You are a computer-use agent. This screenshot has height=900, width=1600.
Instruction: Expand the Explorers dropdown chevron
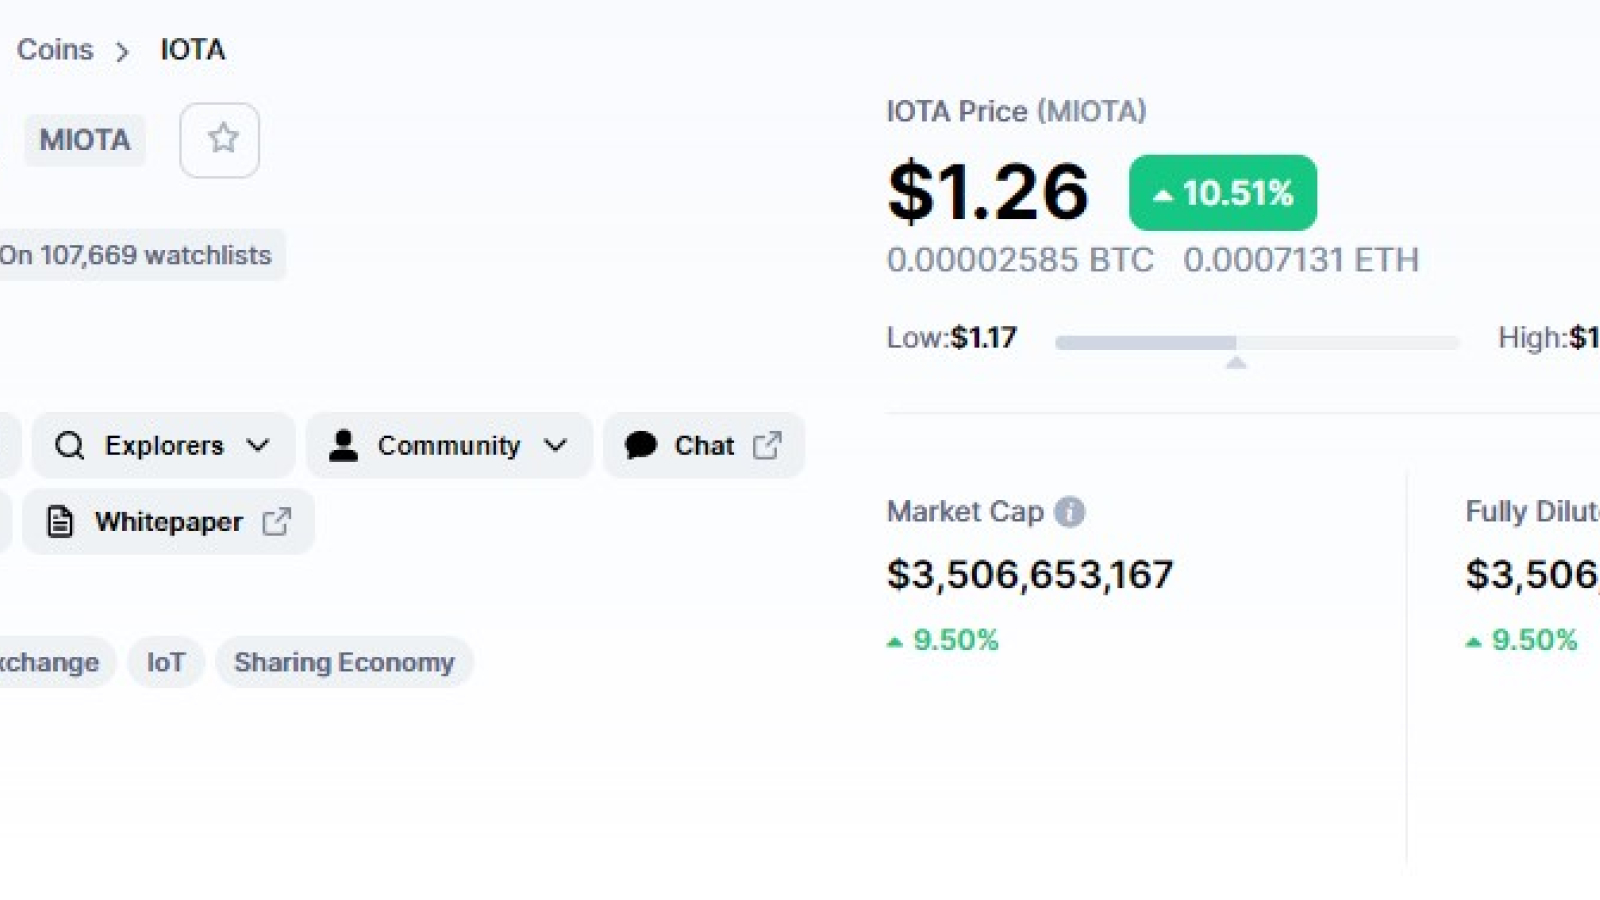point(258,445)
